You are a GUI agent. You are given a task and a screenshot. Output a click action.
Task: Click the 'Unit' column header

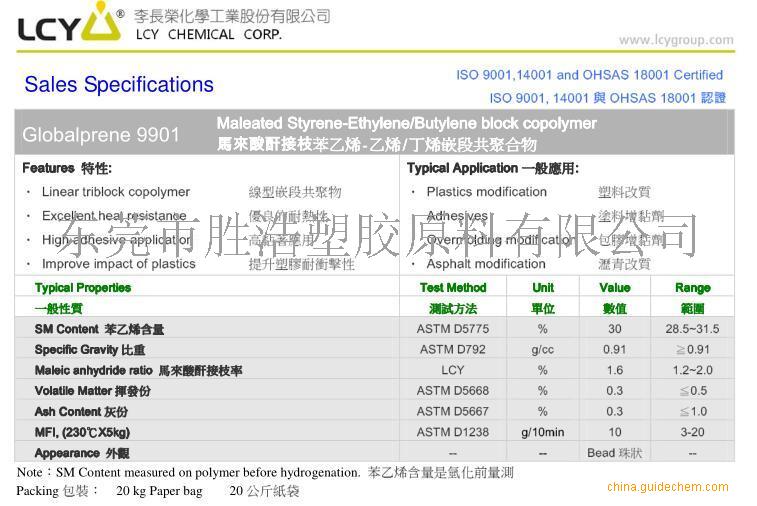click(x=543, y=288)
